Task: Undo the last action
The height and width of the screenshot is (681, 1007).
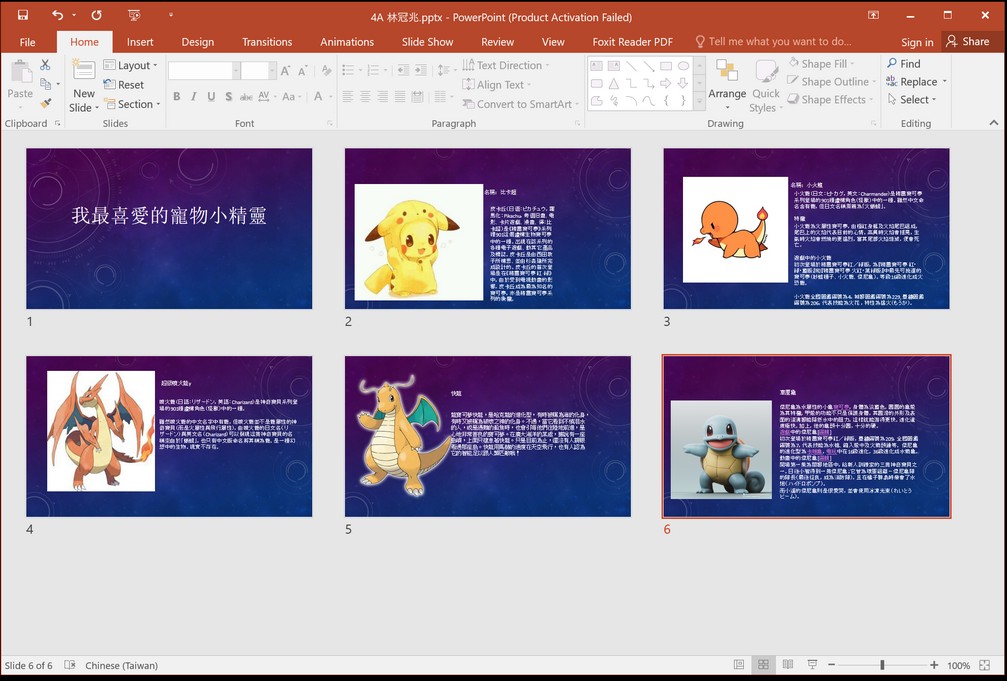Action: pyautogui.click(x=58, y=15)
